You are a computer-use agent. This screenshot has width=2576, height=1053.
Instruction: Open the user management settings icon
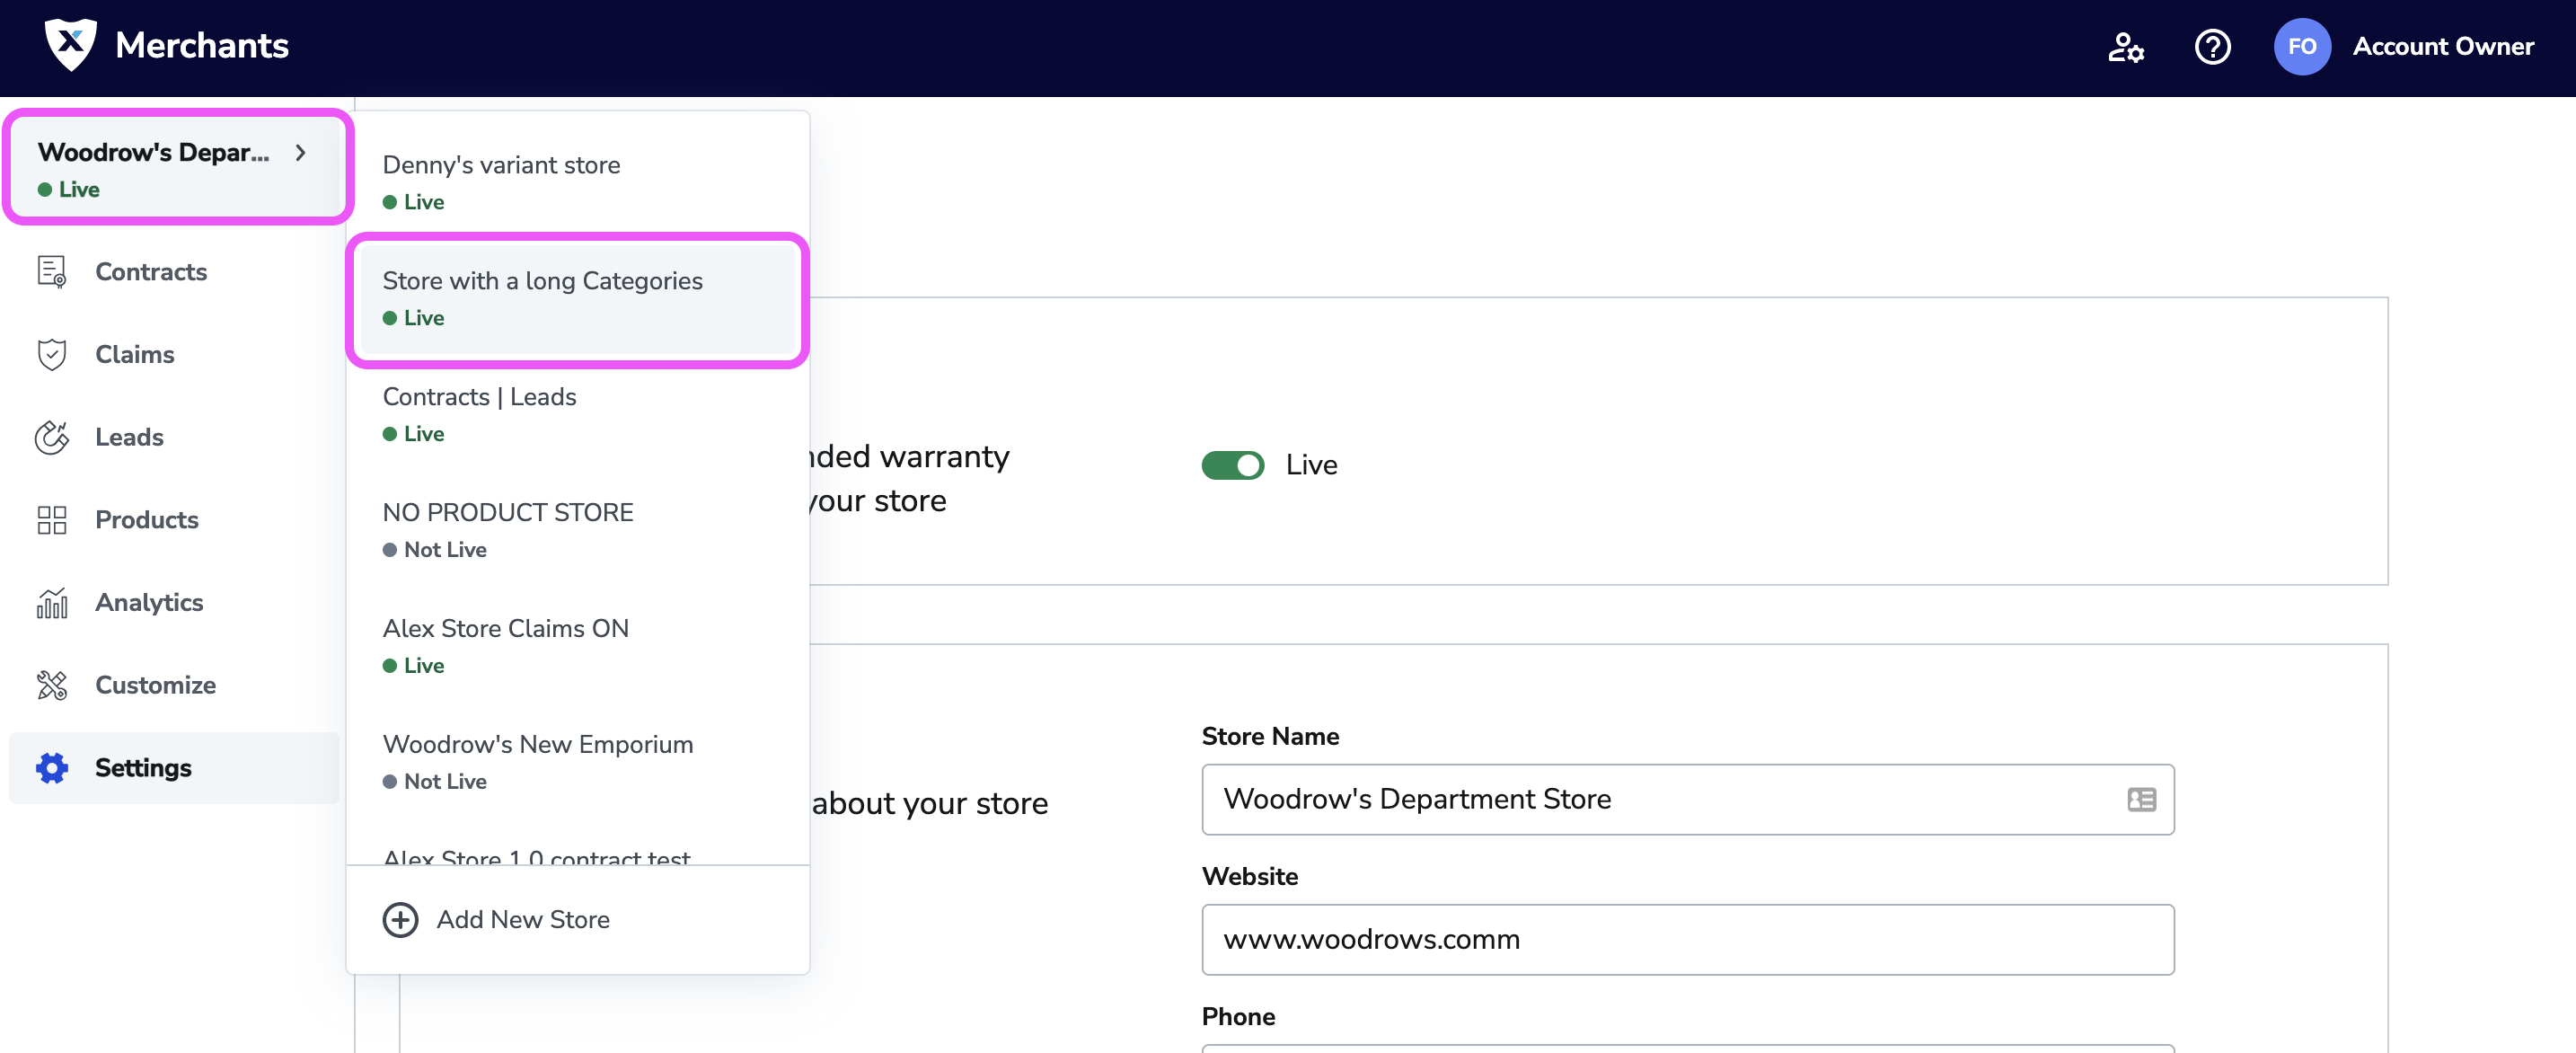[2125, 47]
